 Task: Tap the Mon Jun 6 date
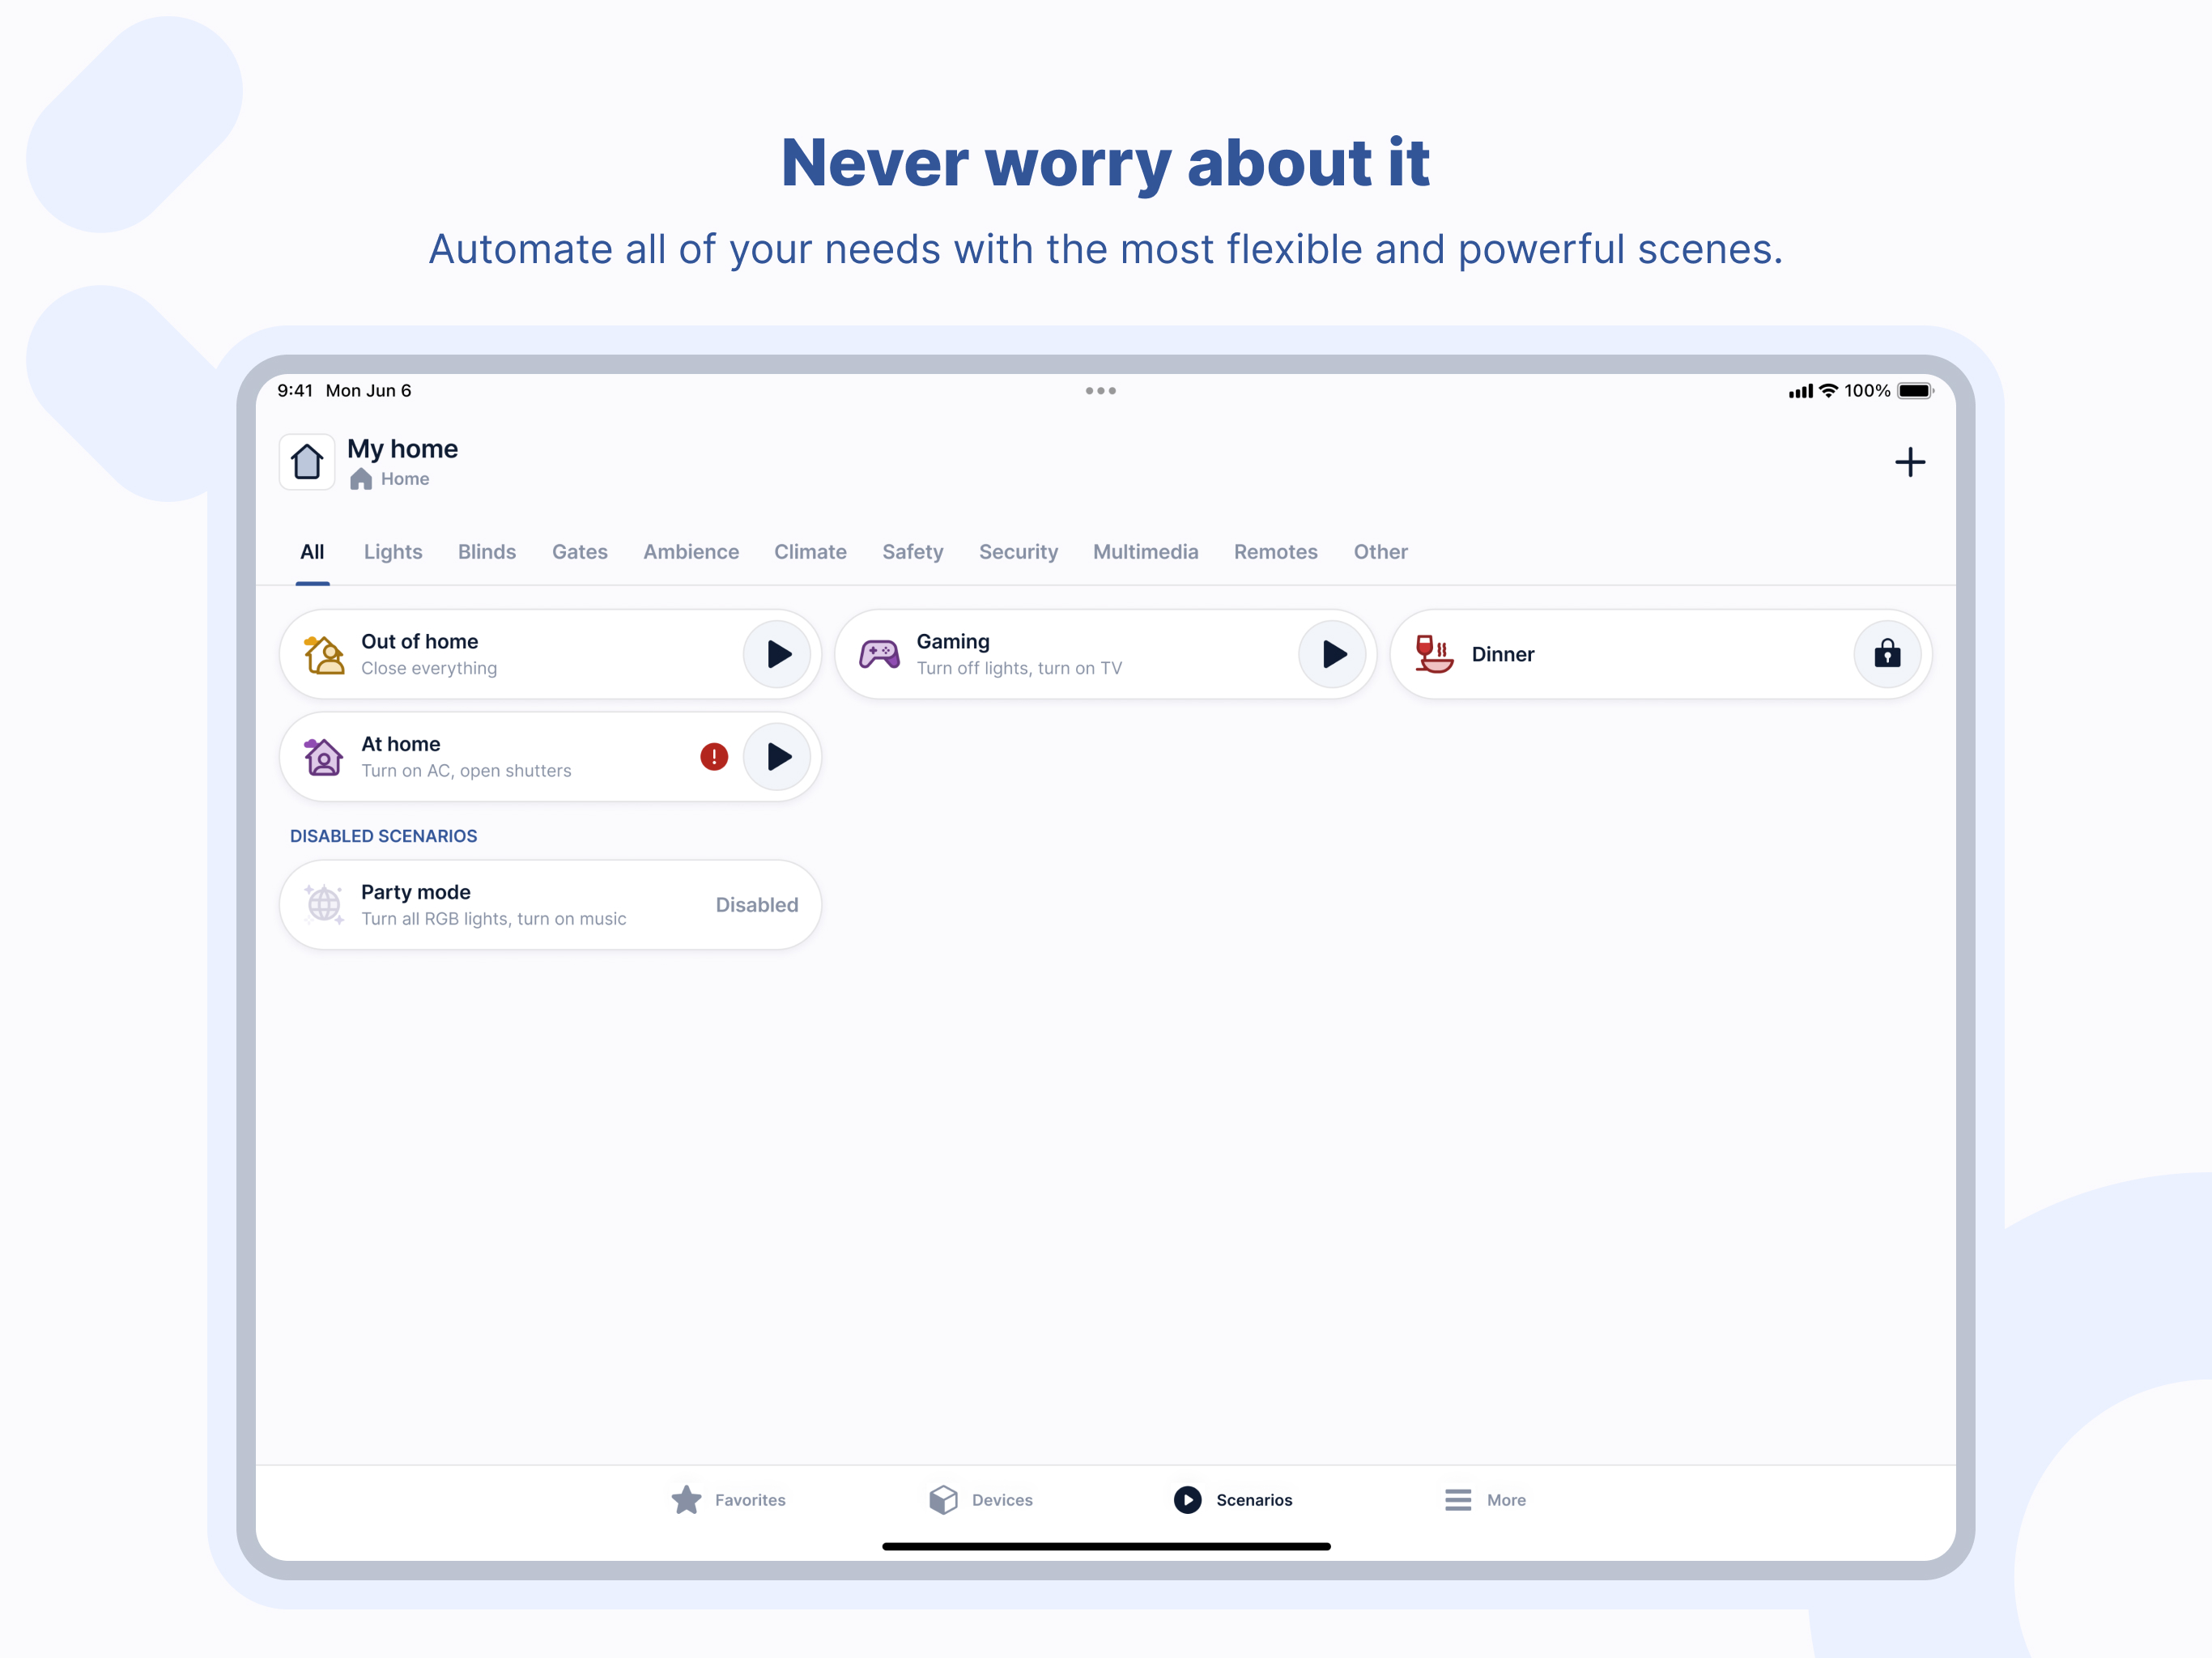pos(368,391)
